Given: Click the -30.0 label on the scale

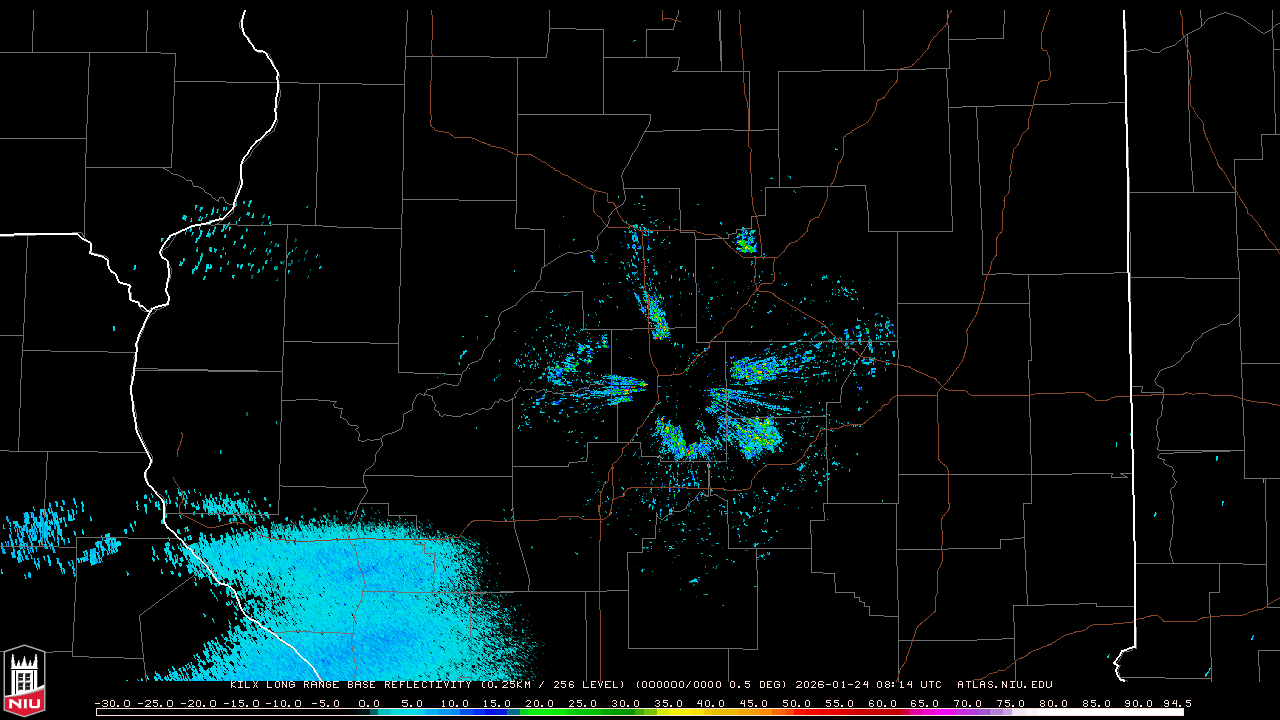Looking at the screenshot, I should 111,703.
